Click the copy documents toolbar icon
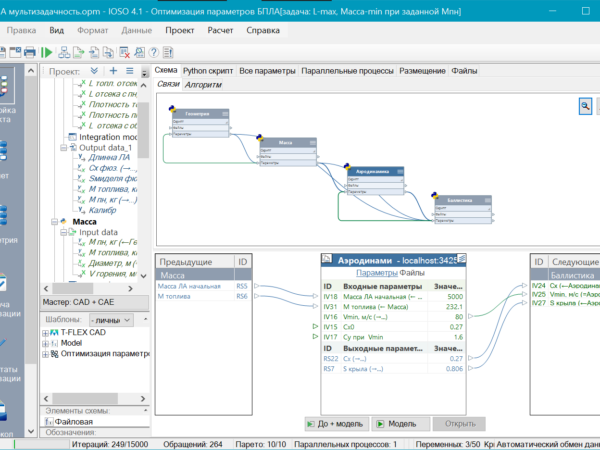This screenshot has width=600, height=450. 109,52
